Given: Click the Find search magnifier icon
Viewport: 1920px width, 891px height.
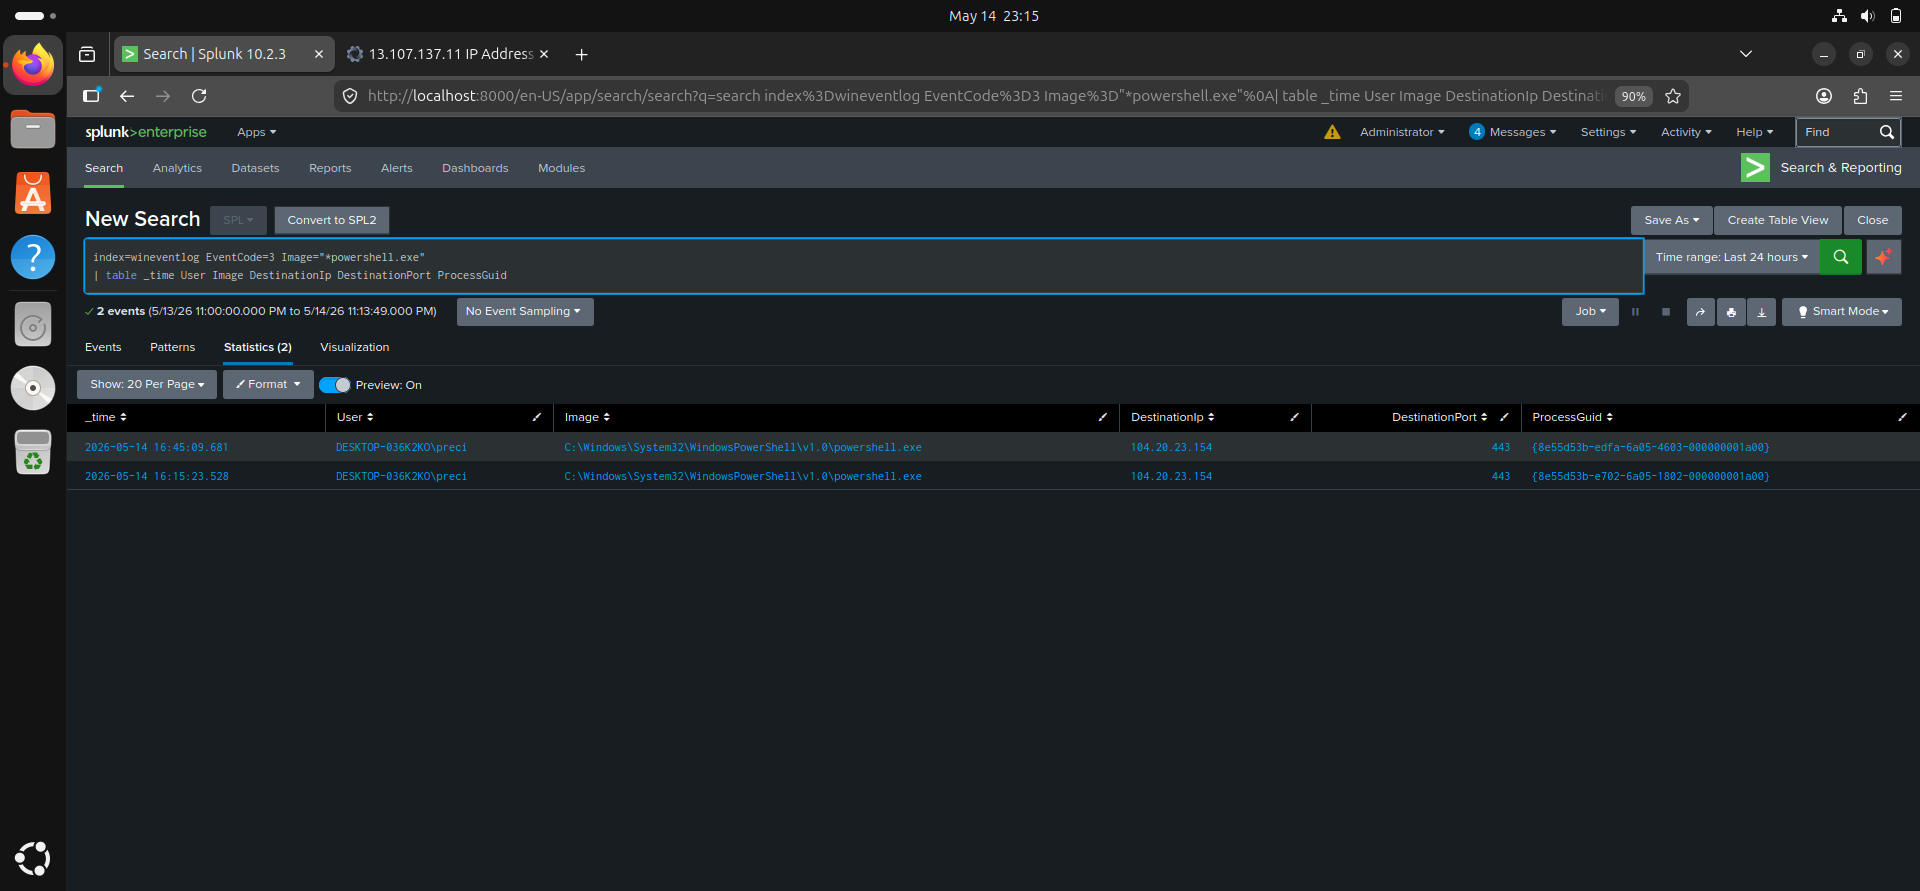Looking at the screenshot, I should [1886, 132].
